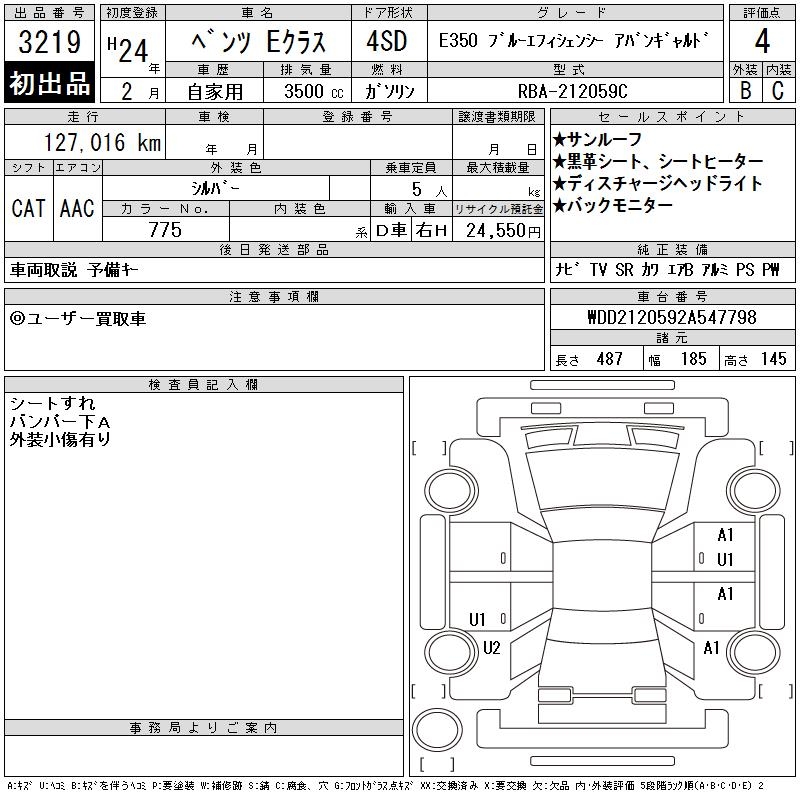Viewport: 800px width, 800px height.
Task: Click model code RBA-212059C
Action: coord(572,91)
